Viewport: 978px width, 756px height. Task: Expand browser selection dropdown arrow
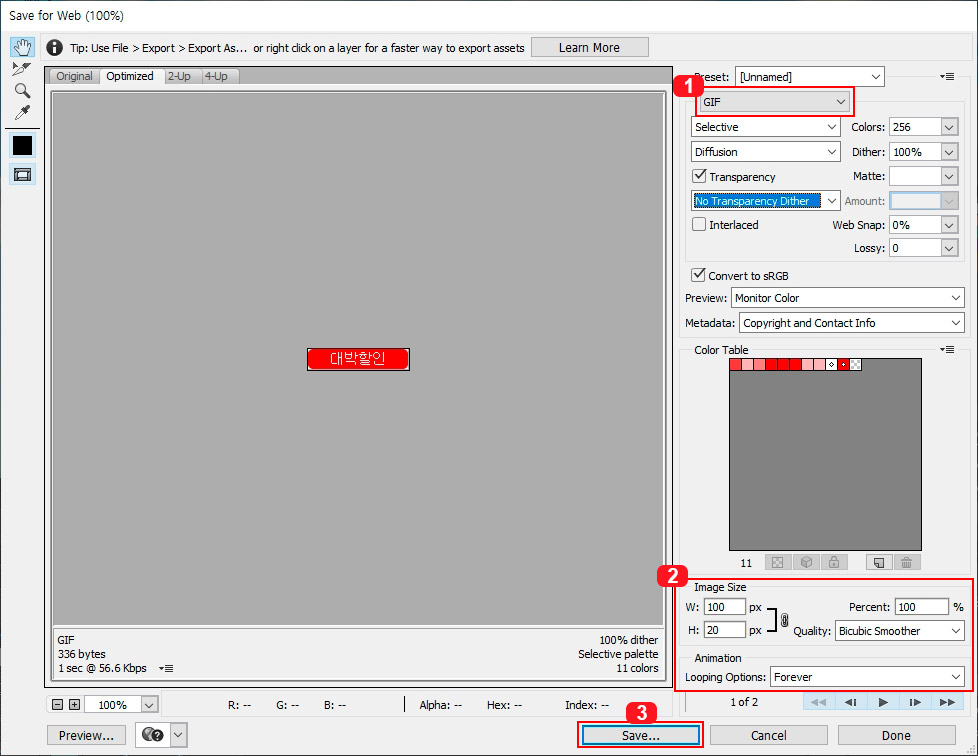(x=178, y=735)
